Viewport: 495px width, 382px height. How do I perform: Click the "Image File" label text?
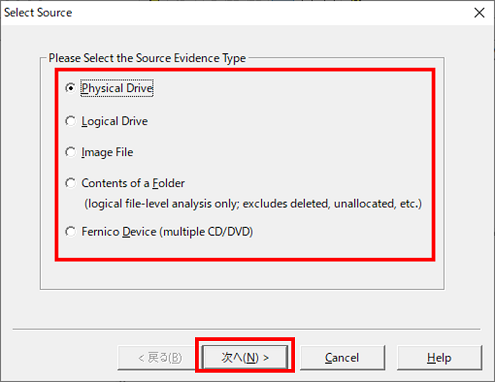pos(107,152)
